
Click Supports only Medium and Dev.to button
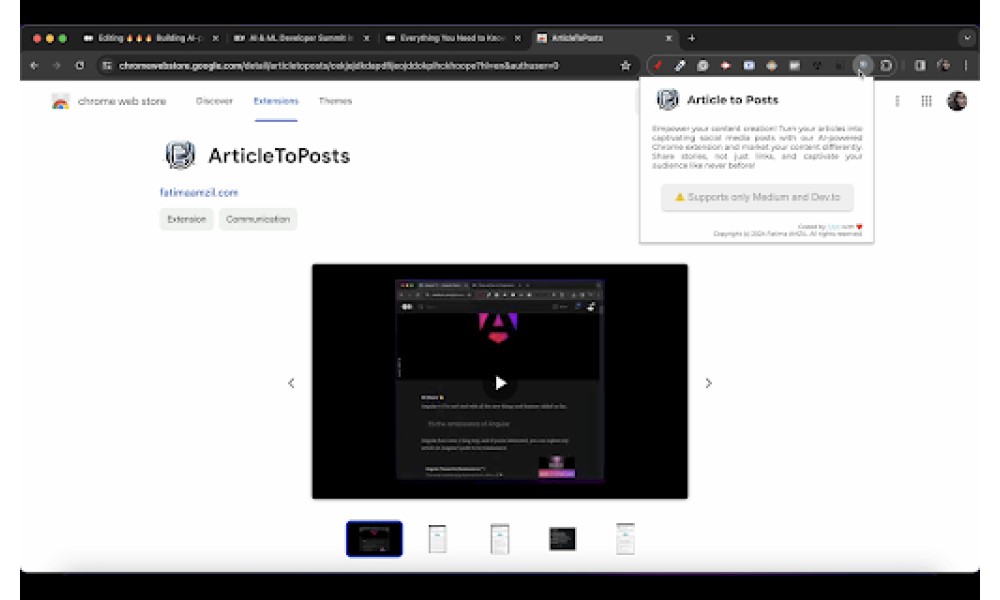[757, 197]
